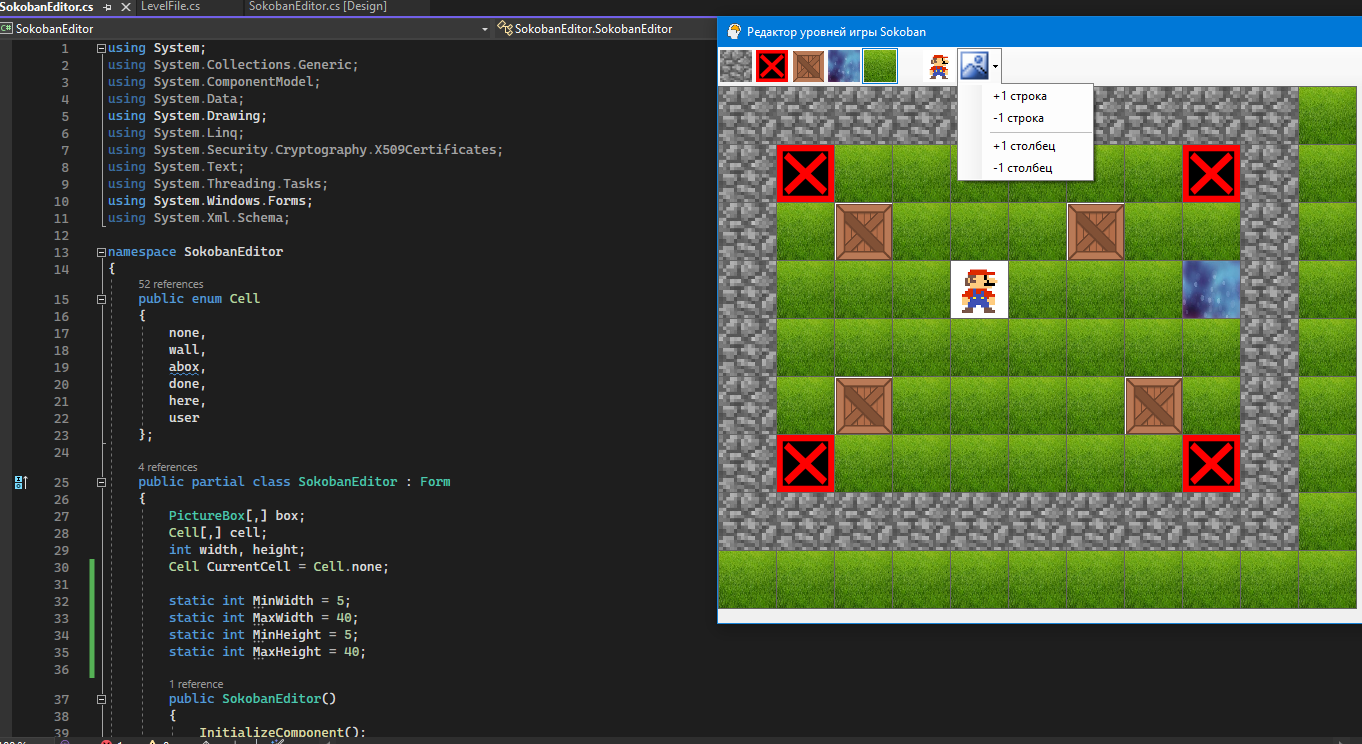Screen dimensions: 1362x744
Task: Select the Mario player tool in toolbar
Action: [x=939, y=66]
